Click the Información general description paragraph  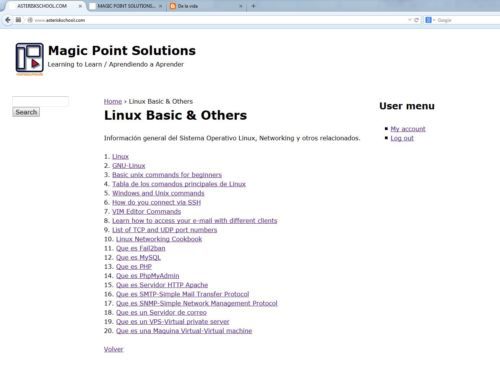point(232,138)
